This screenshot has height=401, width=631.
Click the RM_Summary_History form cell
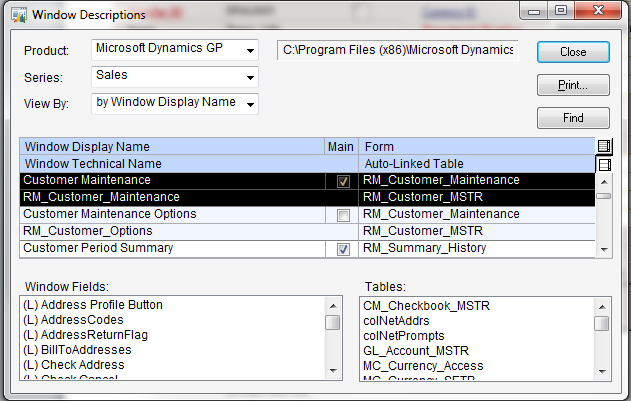[x=476, y=248]
